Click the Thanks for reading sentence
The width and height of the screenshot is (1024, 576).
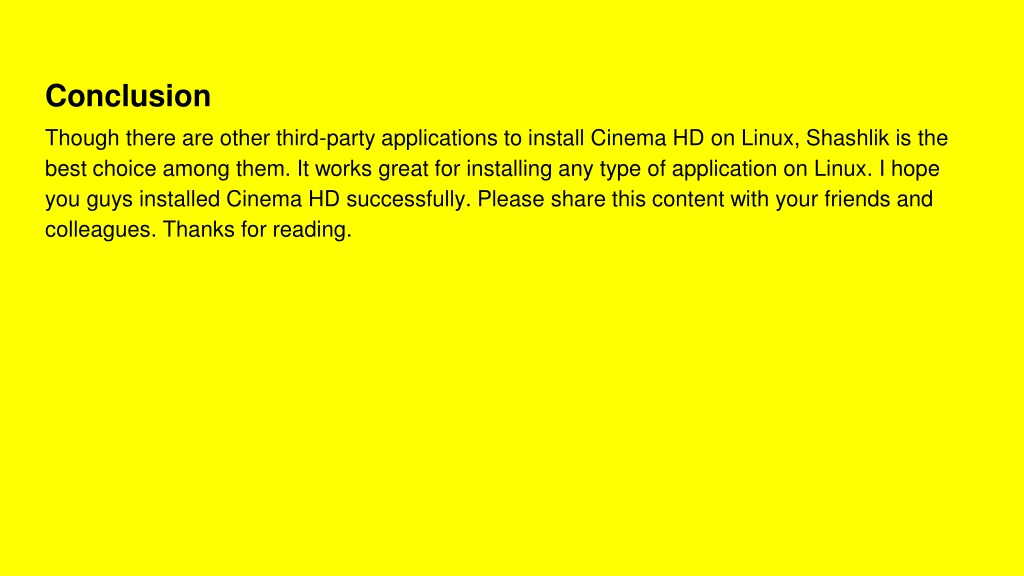[257, 230]
